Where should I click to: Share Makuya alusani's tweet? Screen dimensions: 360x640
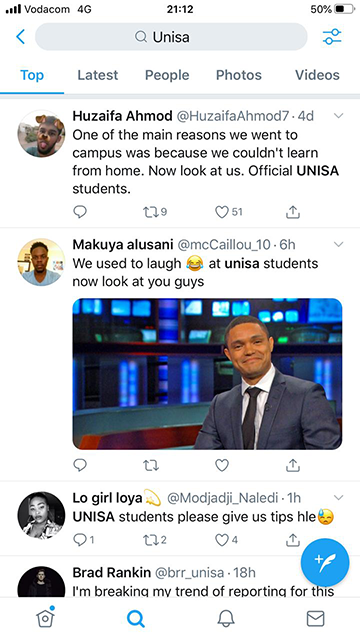pos(293,465)
